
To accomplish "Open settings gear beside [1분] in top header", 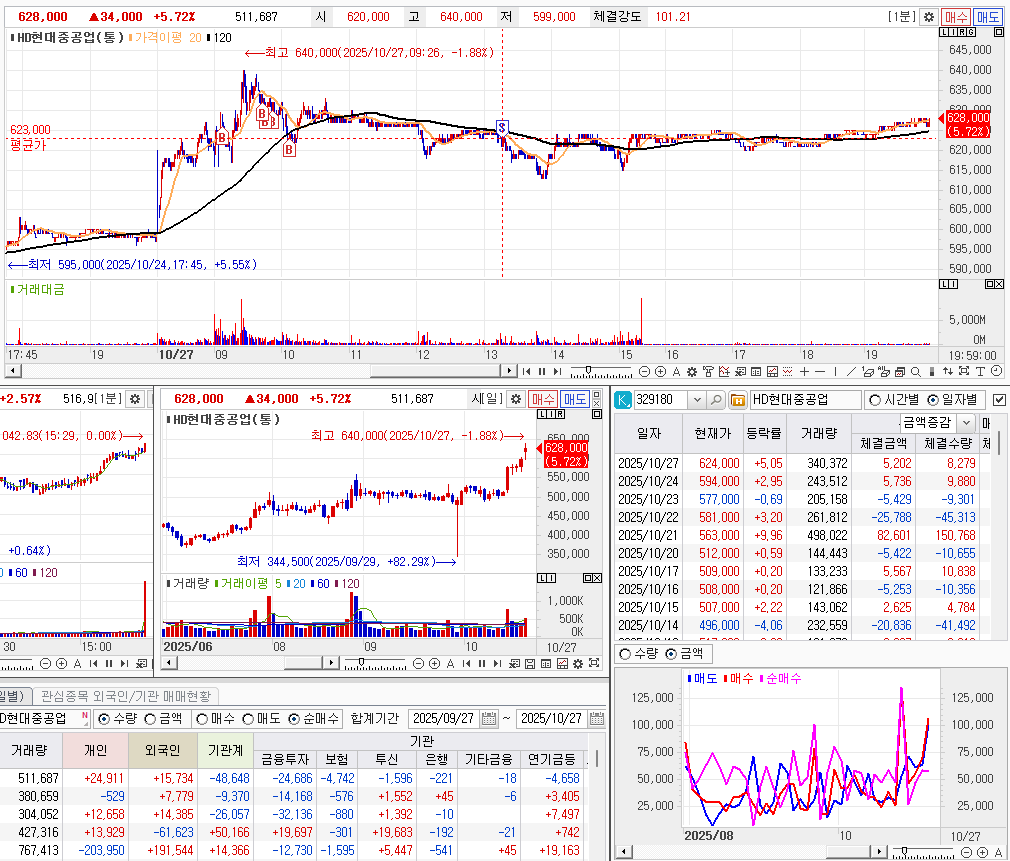I will click(928, 17).
